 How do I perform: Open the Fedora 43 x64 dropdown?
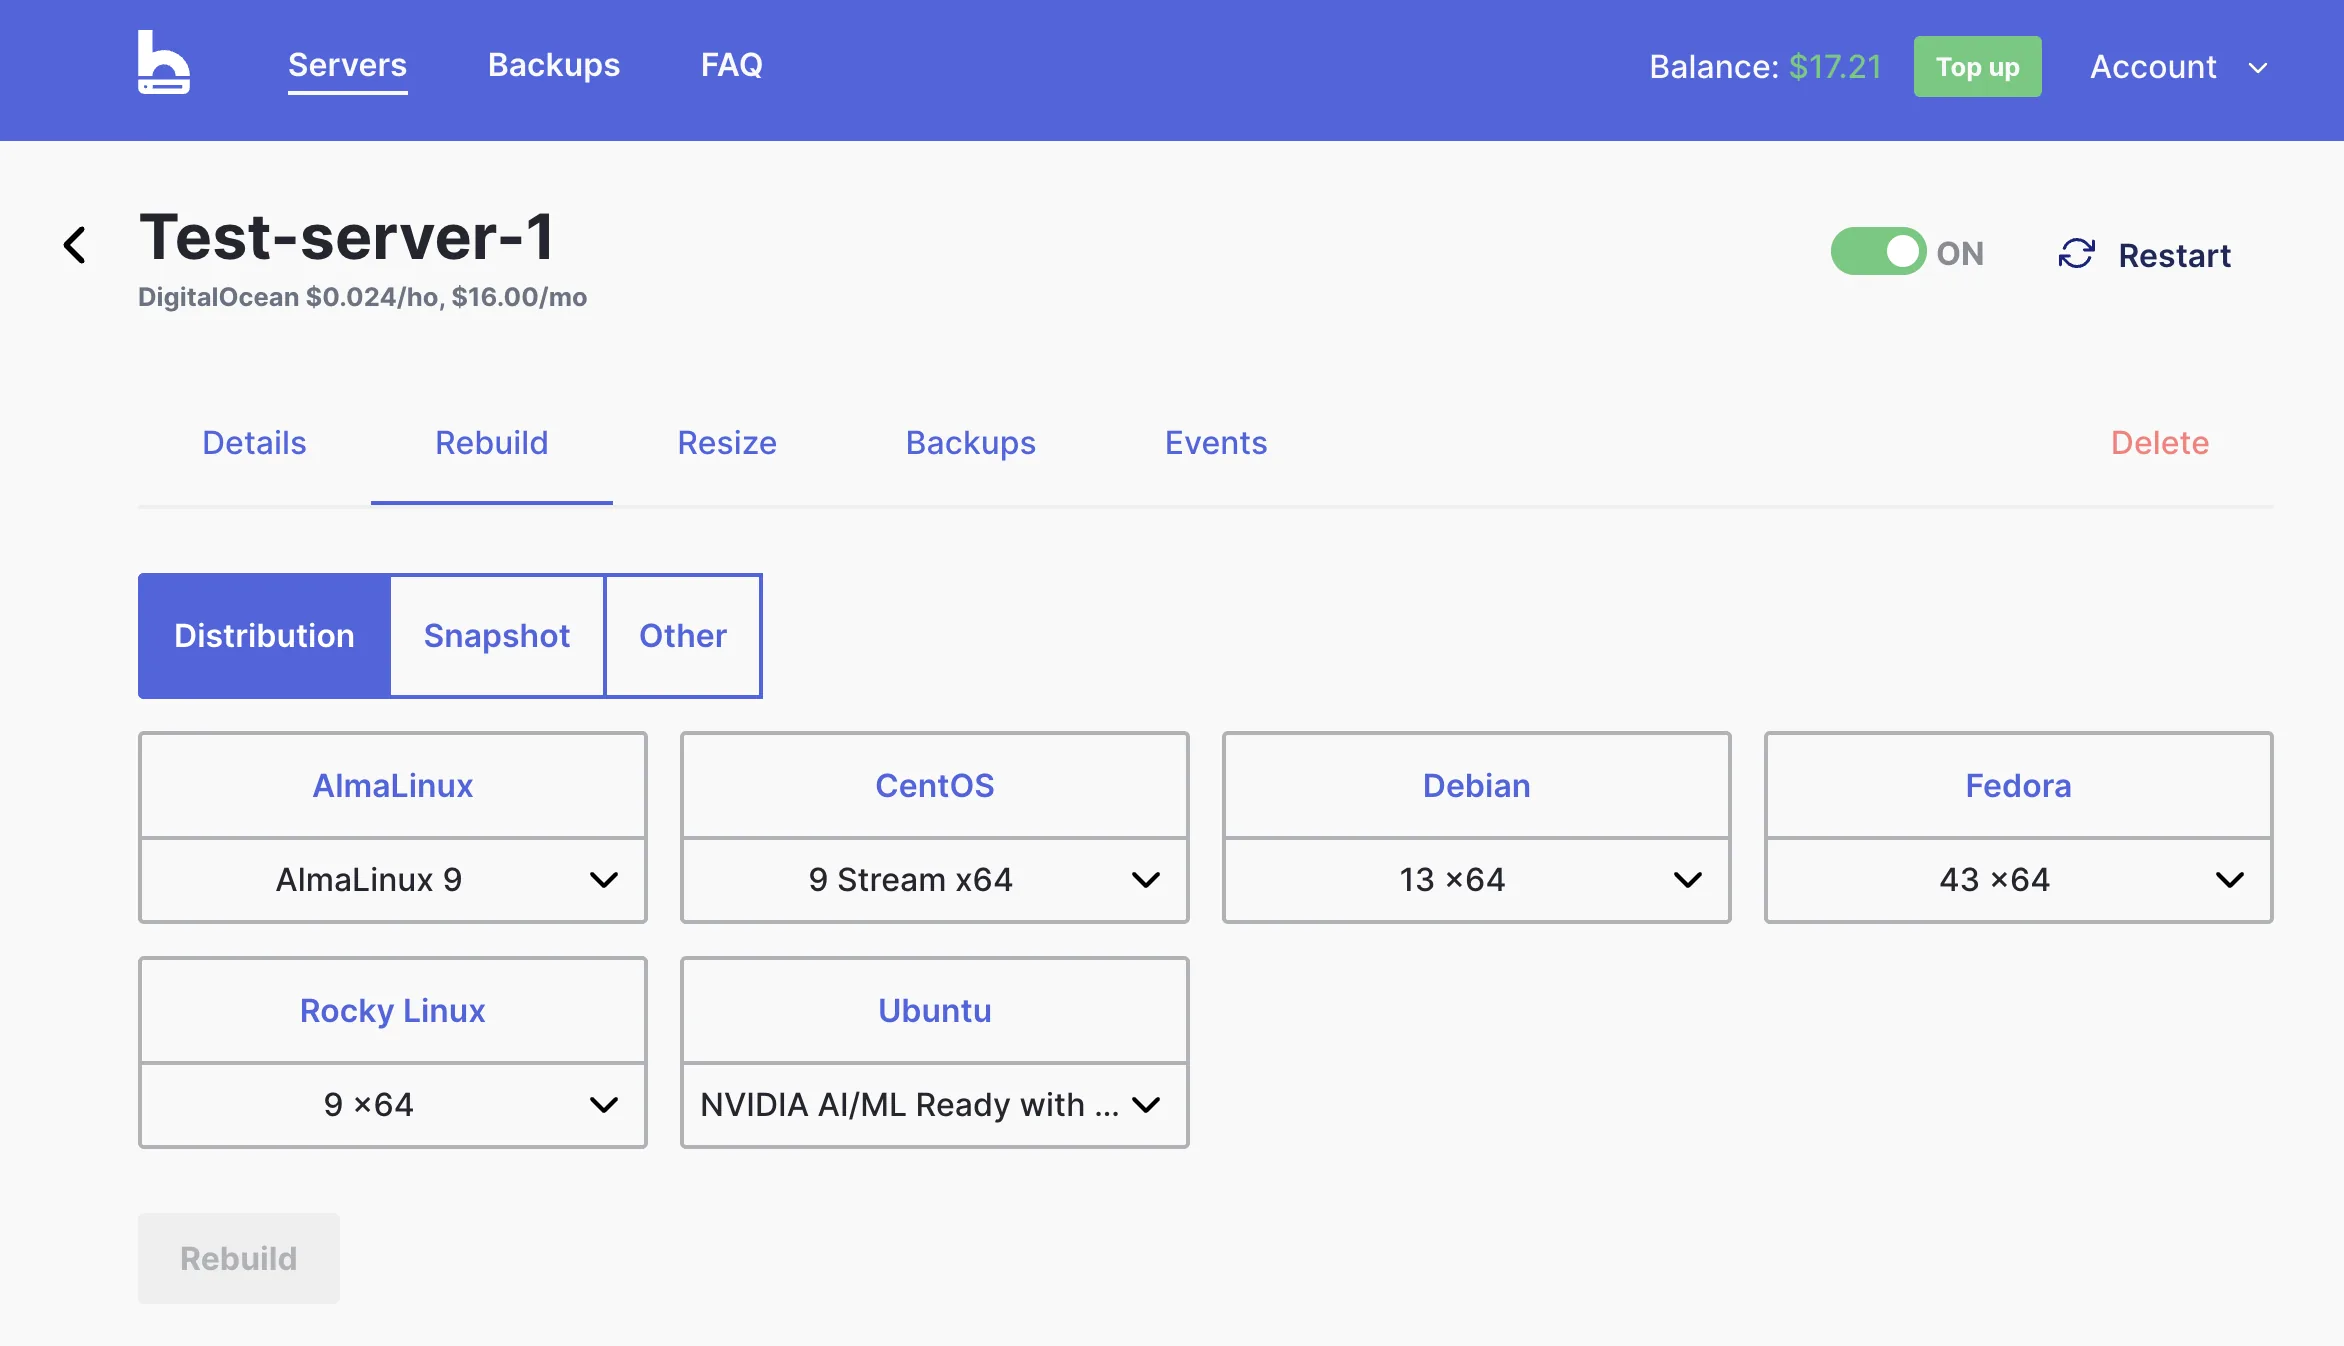(2019, 880)
